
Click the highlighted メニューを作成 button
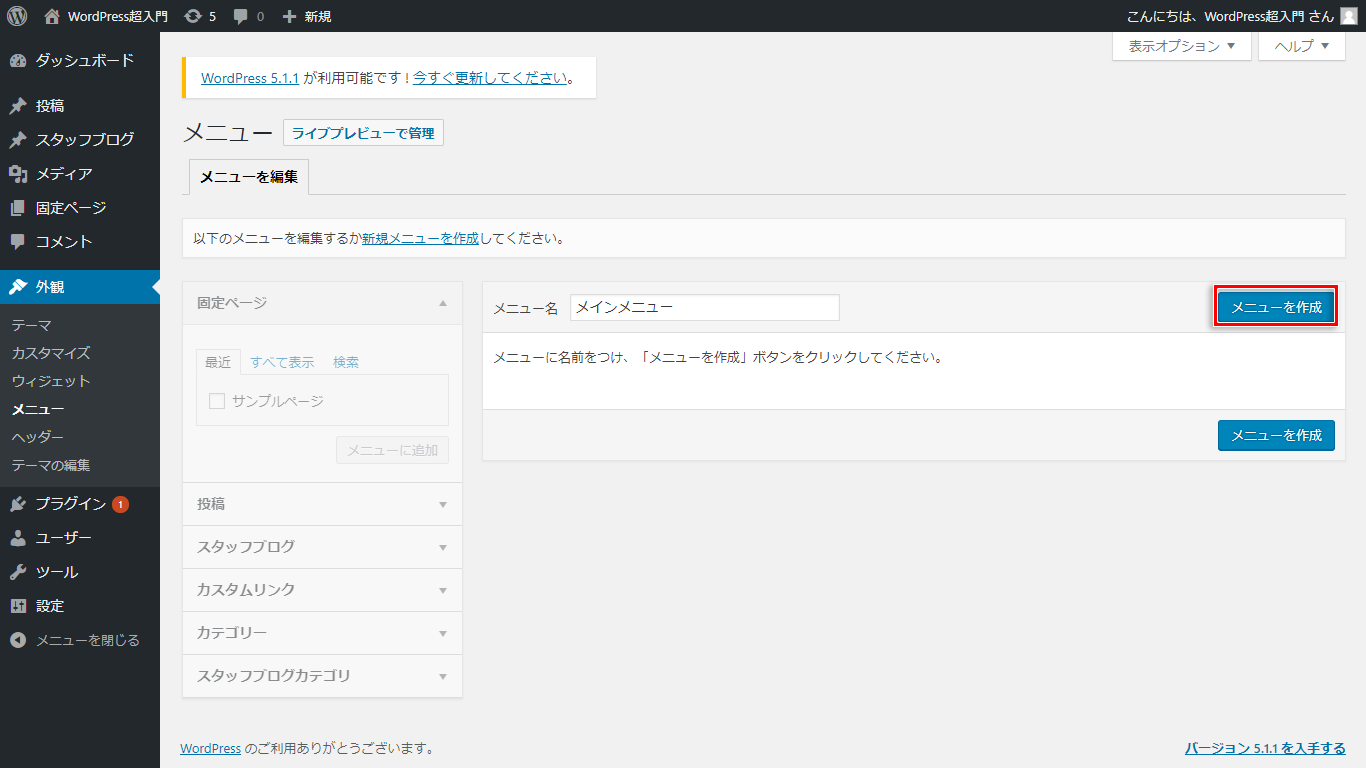pos(1276,307)
